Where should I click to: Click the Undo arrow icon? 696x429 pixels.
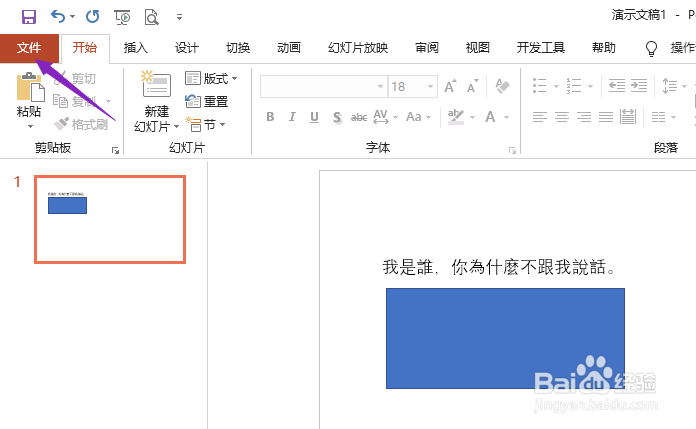click(58, 16)
